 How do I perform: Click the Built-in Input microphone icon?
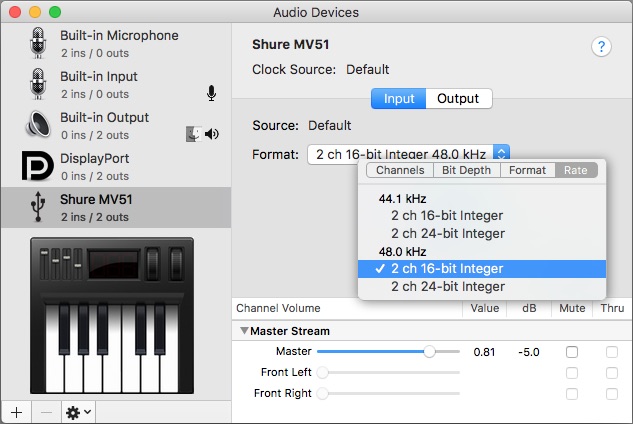point(38,84)
